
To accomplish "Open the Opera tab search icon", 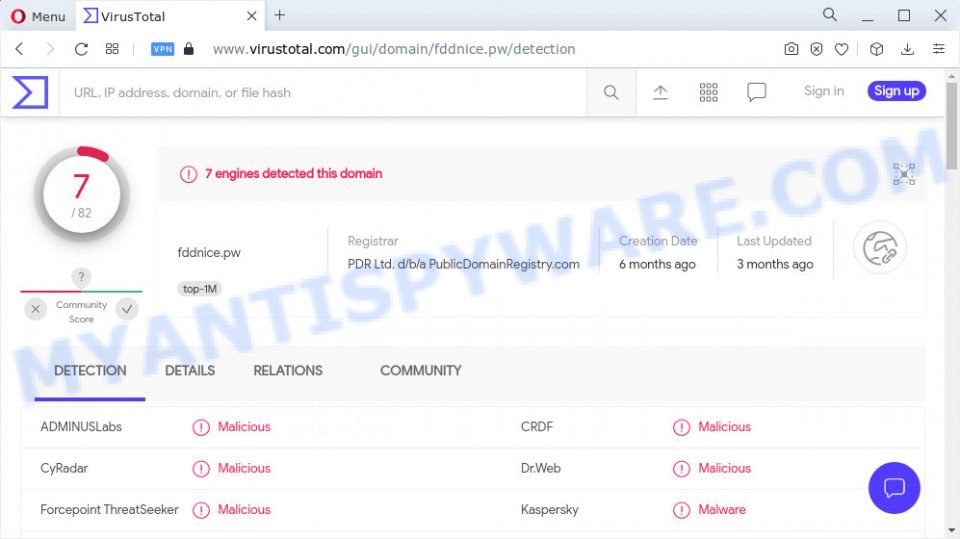I will (830, 15).
